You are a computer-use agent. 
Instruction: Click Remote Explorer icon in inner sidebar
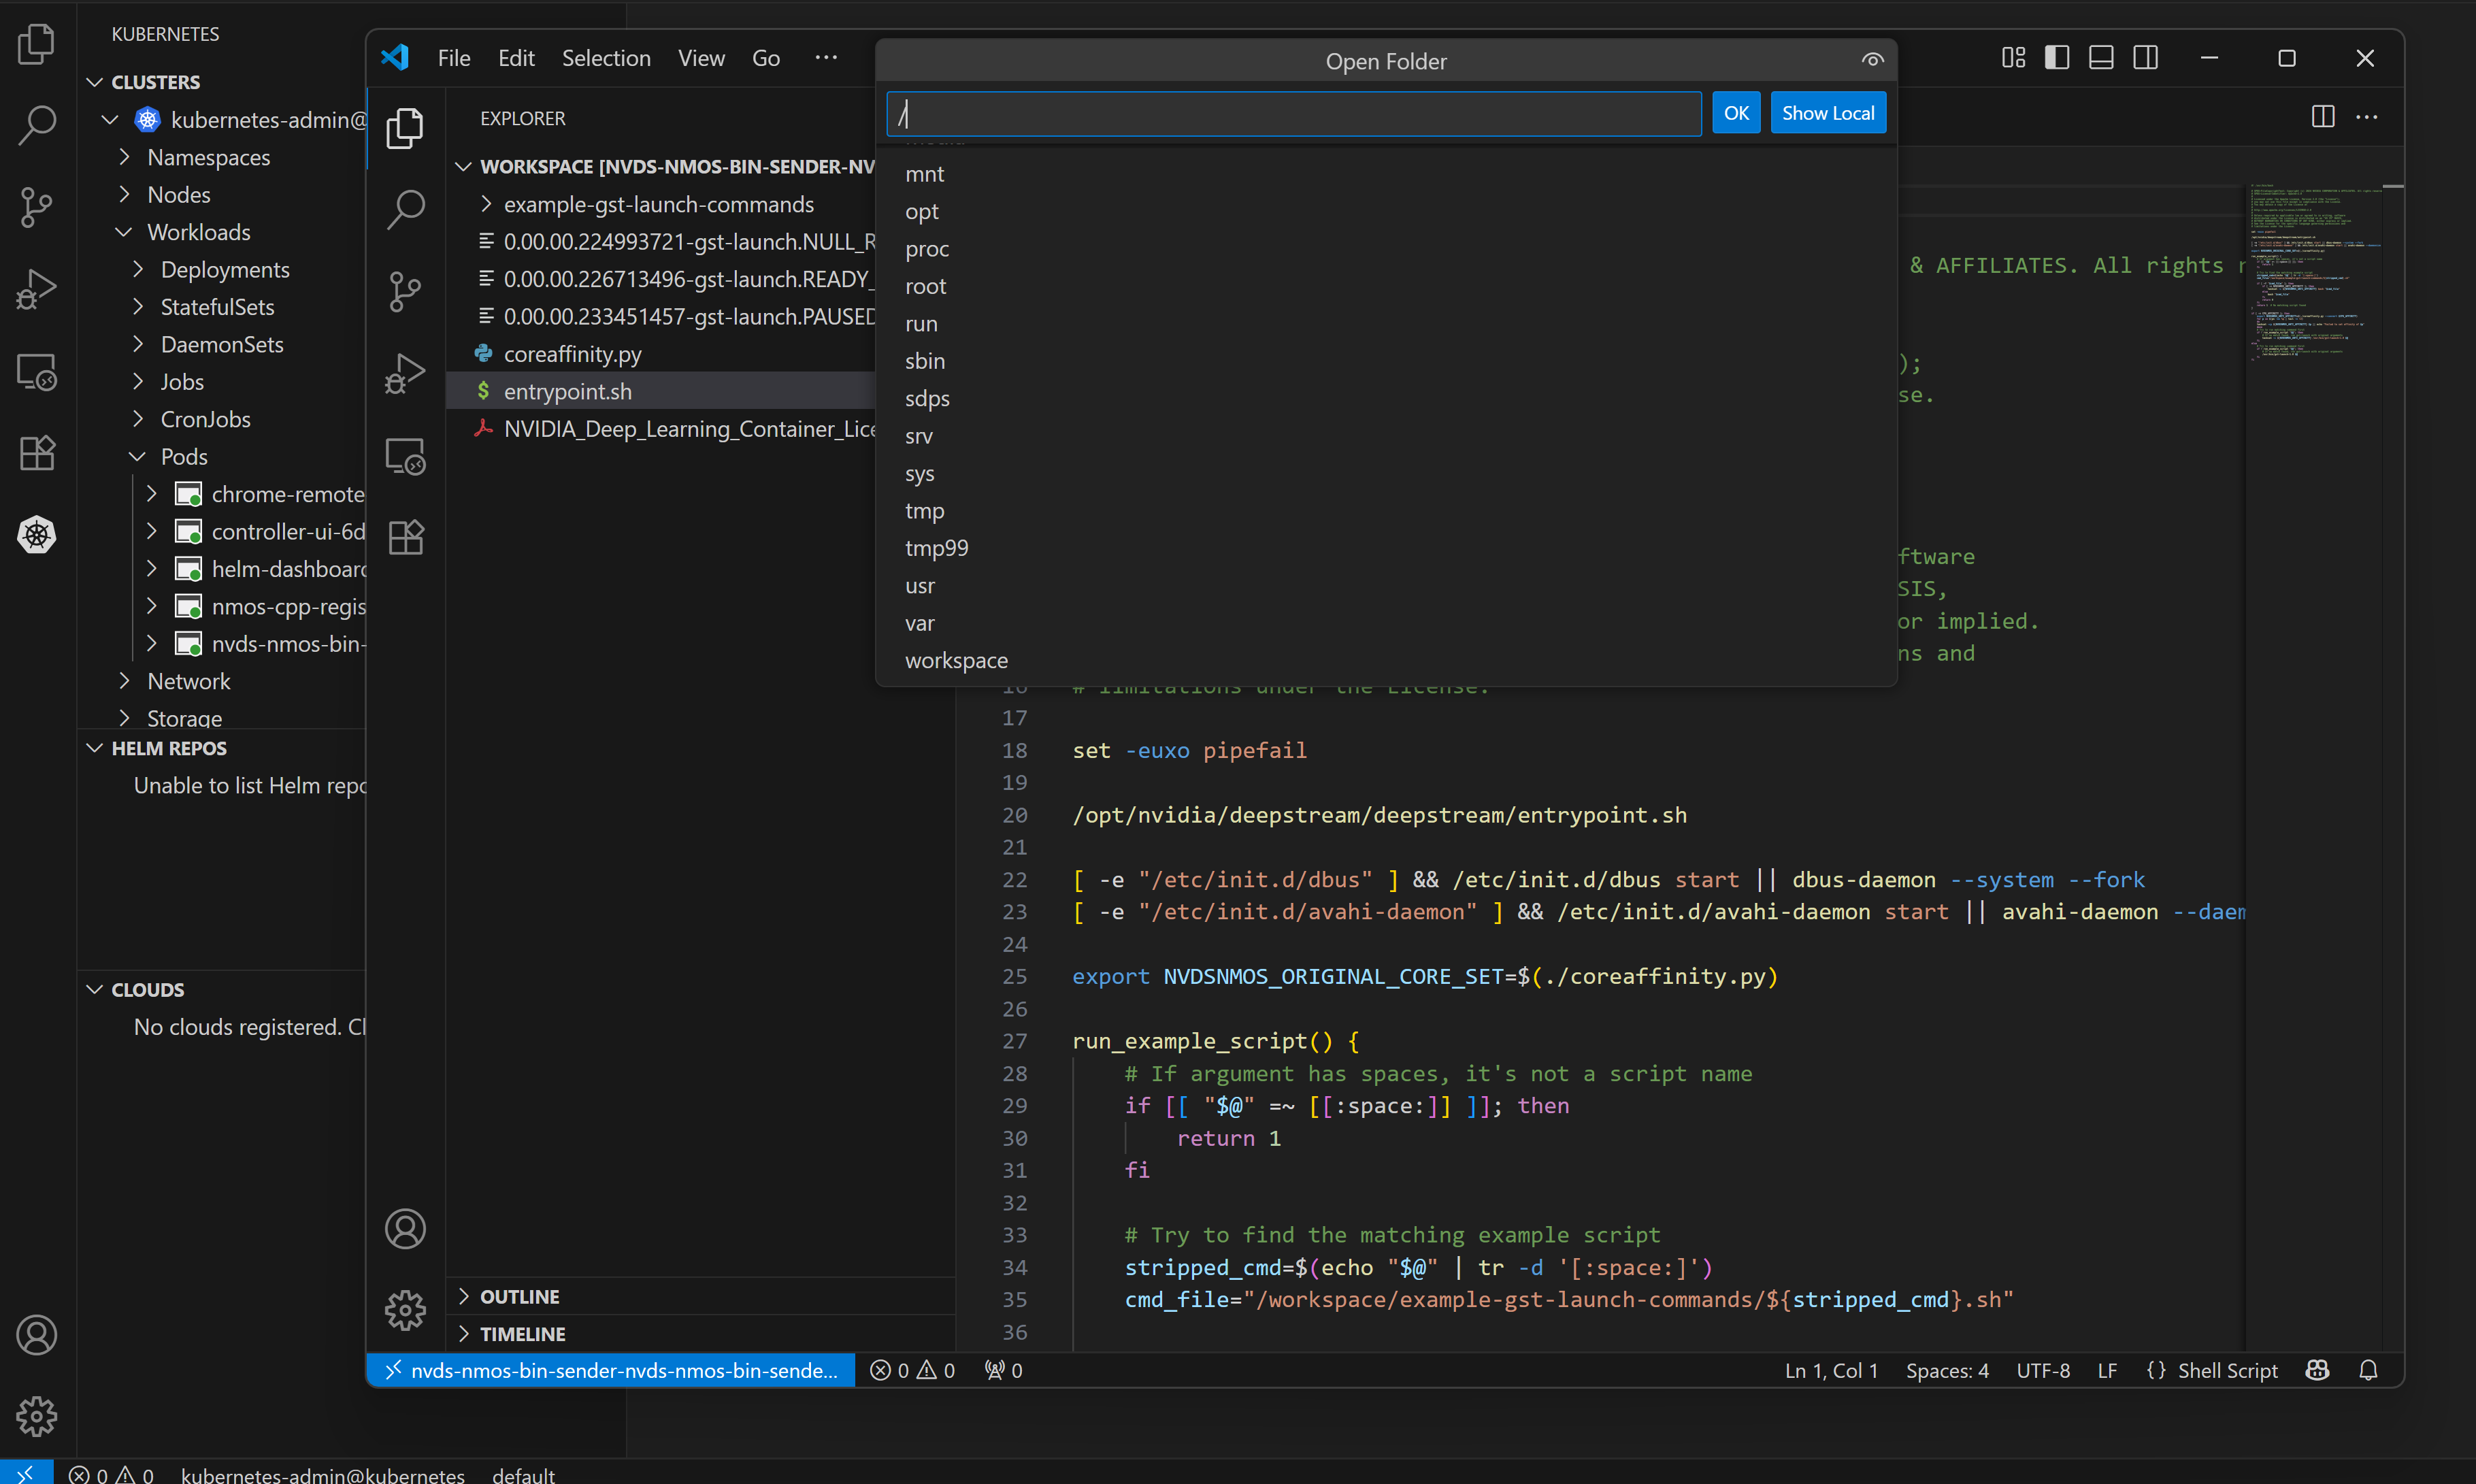tap(405, 456)
